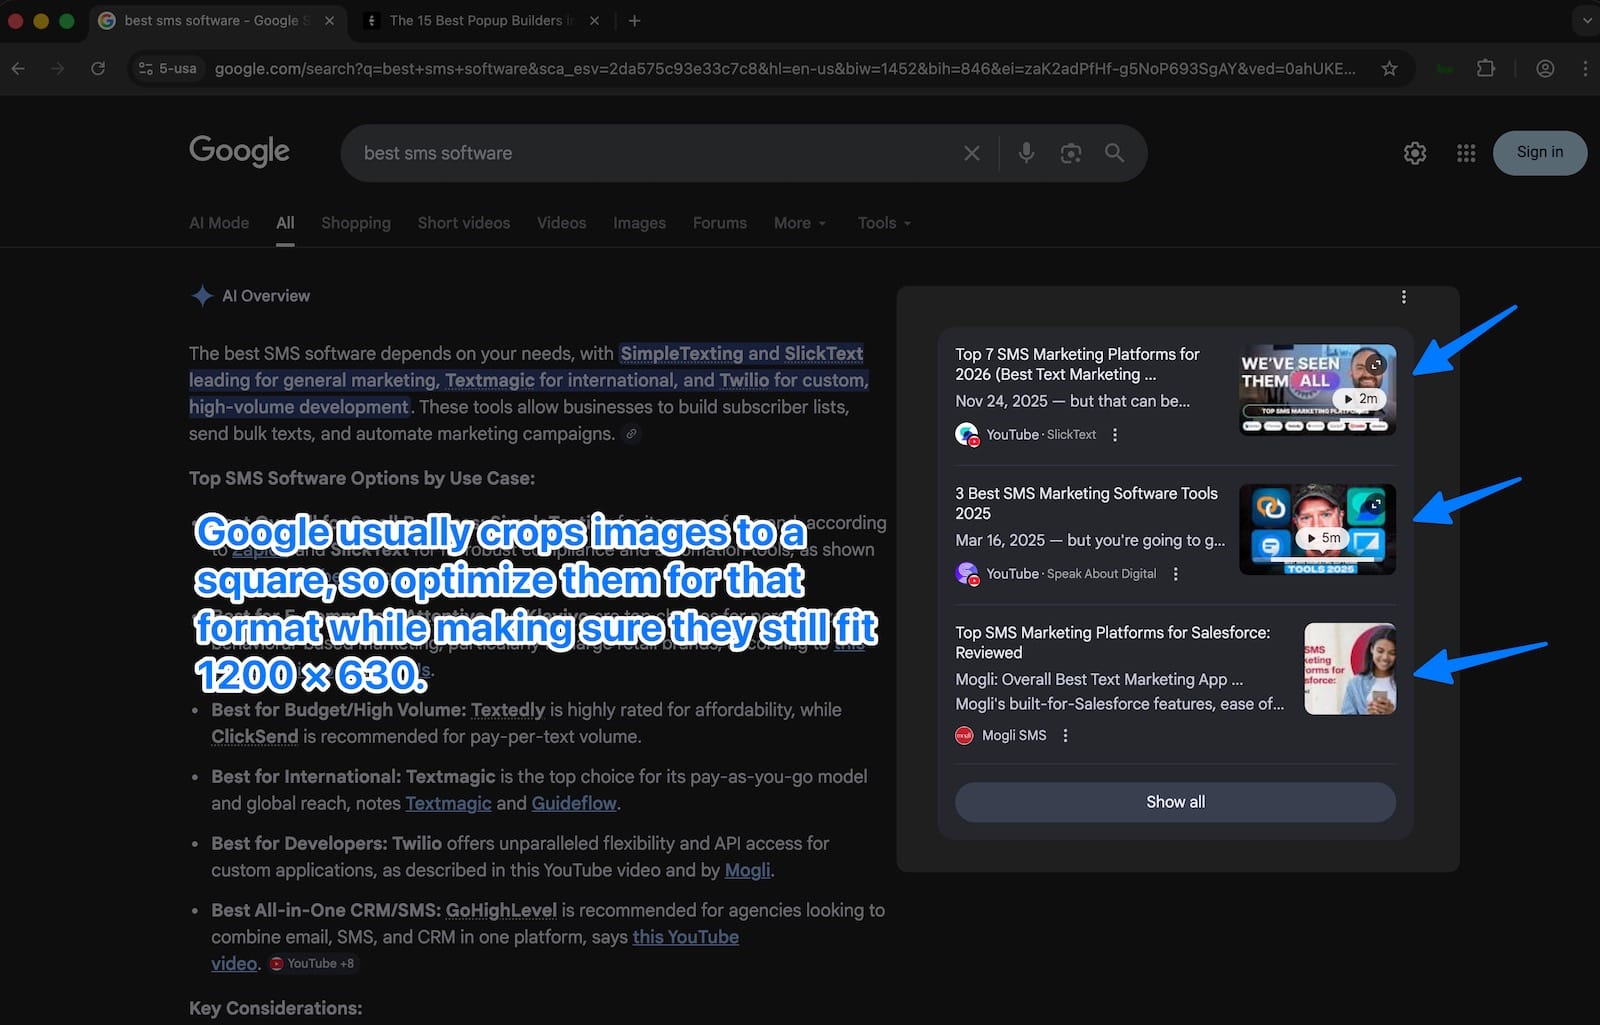Open Google Lens image search icon
Viewport: 1600px width, 1025px height.
(1070, 153)
